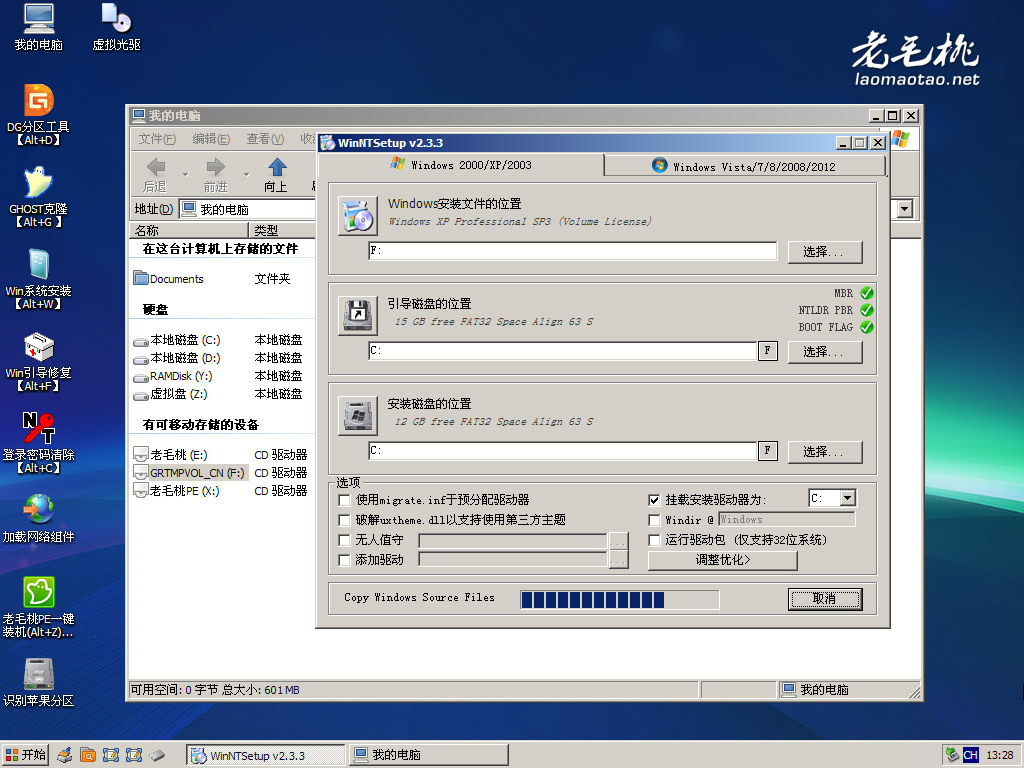The width and height of the screenshot is (1024, 768).
Task: Select 本地磁盘 (D:) drive in 我的电脑
Action: pyautogui.click(x=176, y=359)
